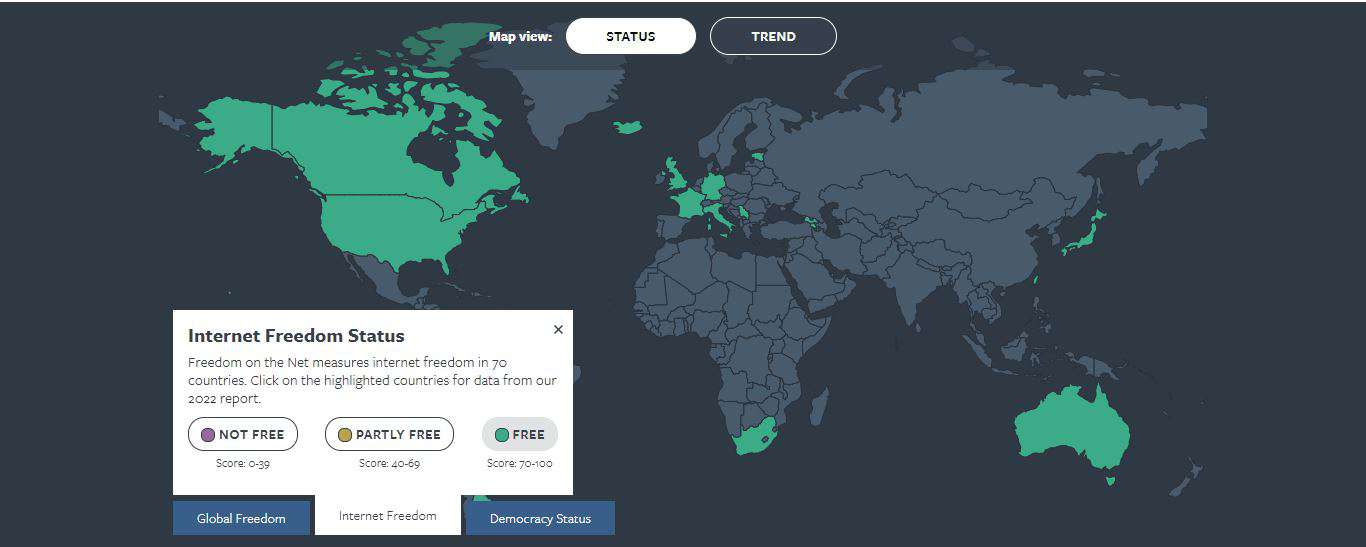
Task: Click France on the map
Action: pyautogui.click(x=689, y=203)
